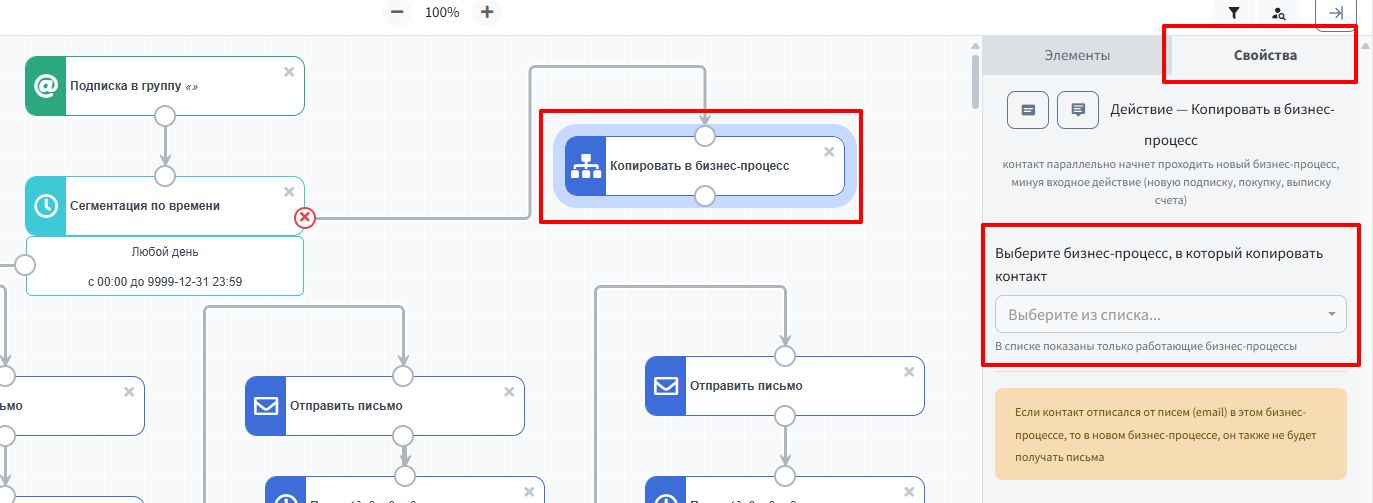
Task: Click the input connector atop Сегментация по времени
Action: 165,176
